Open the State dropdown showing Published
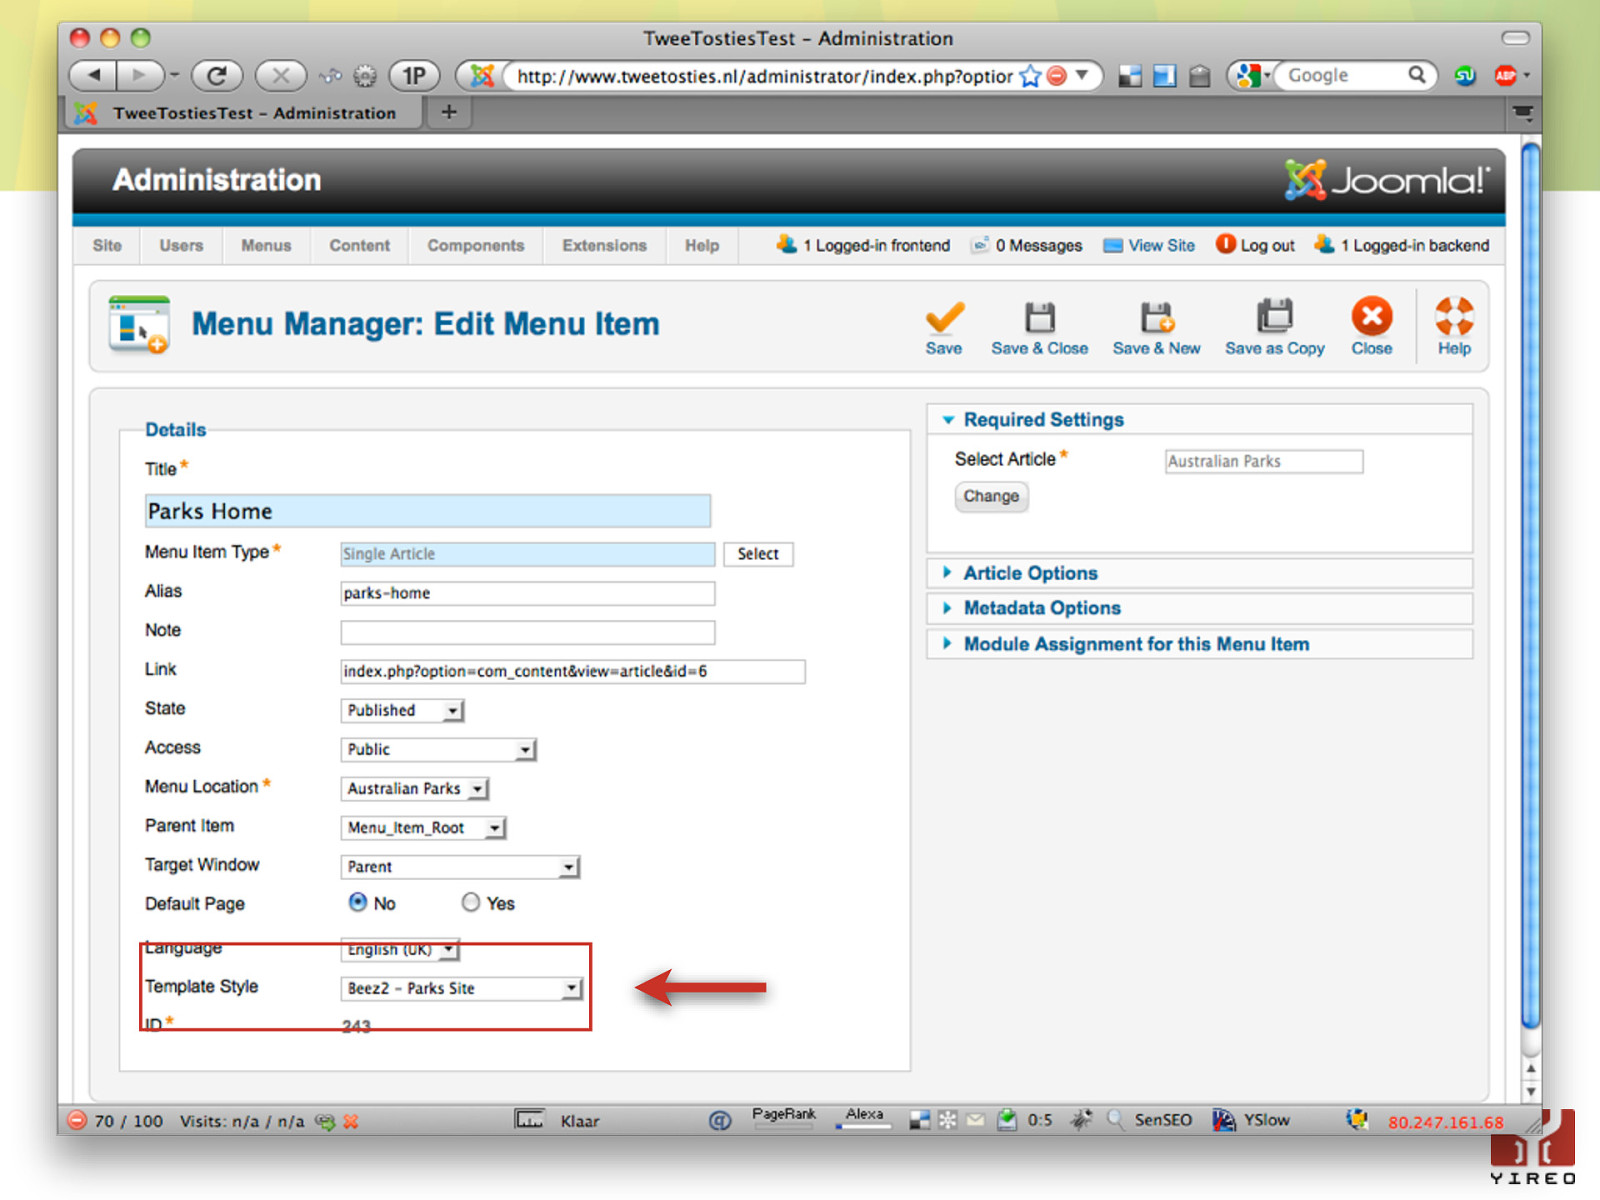Screen dimensions: 1600x1200 click(403, 710)
